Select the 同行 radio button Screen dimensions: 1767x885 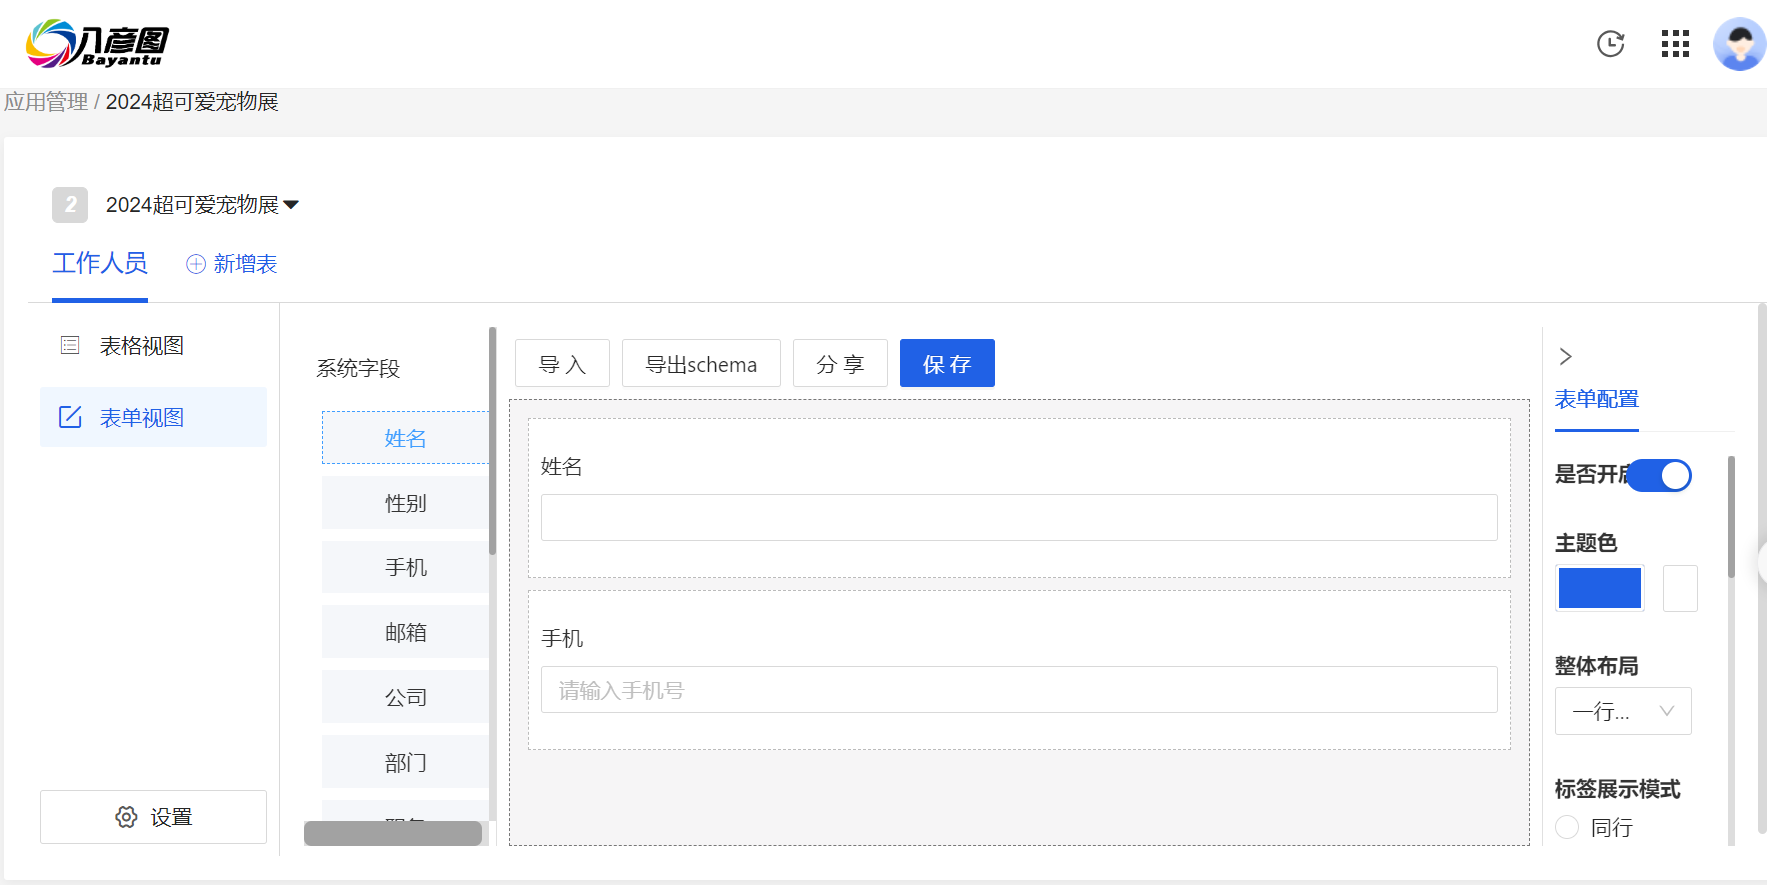[x=1567, y=827]
